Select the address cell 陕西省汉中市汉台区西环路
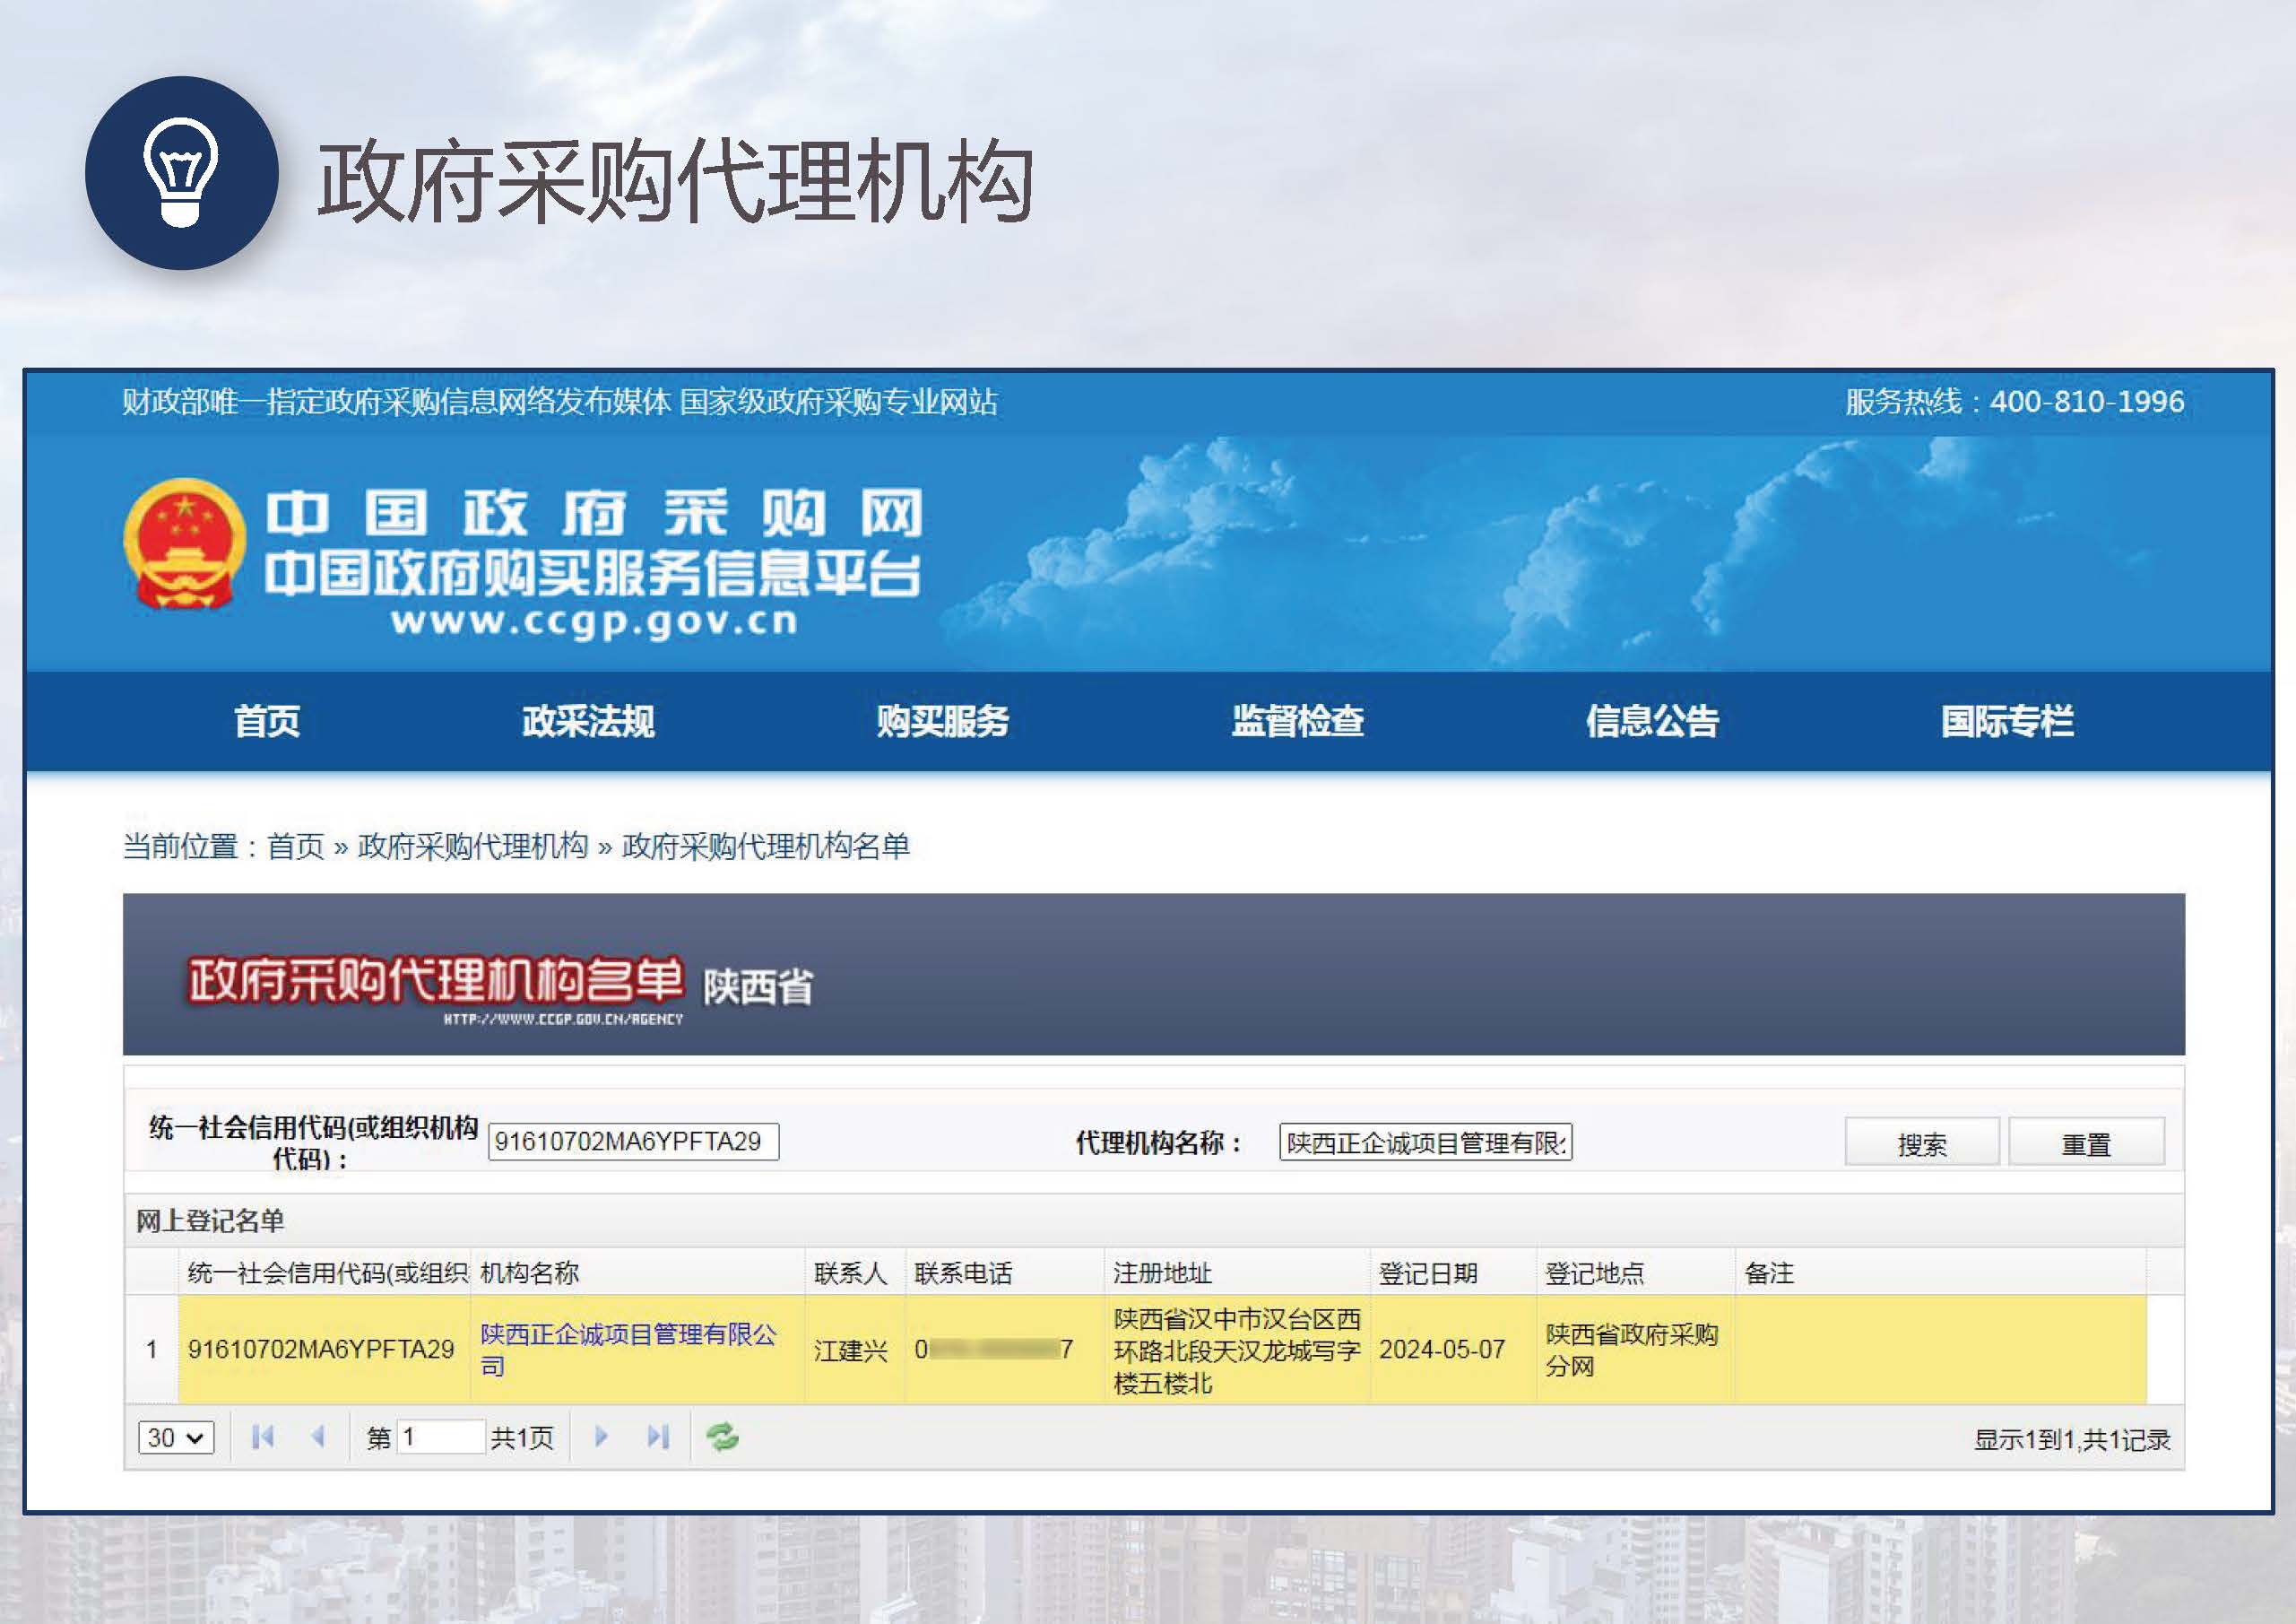 pyautogui.click(x=1237, y=1350)
